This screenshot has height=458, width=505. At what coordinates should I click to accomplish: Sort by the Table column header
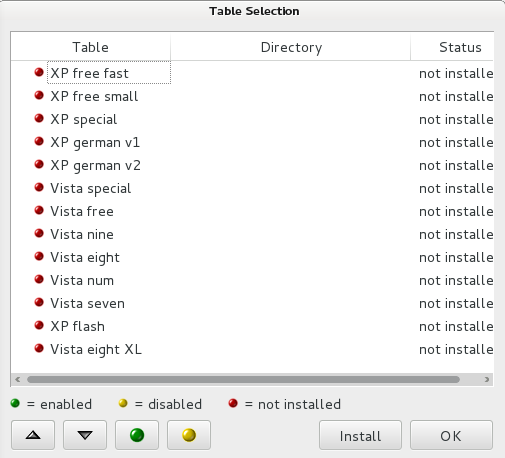(91, 47)
